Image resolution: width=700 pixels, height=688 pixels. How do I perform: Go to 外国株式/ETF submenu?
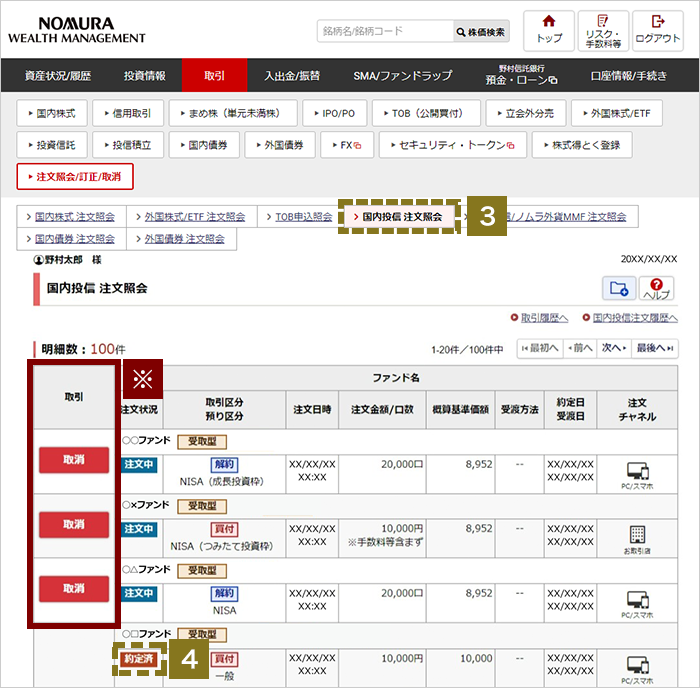pyautogui.click(x=617, y=113)
